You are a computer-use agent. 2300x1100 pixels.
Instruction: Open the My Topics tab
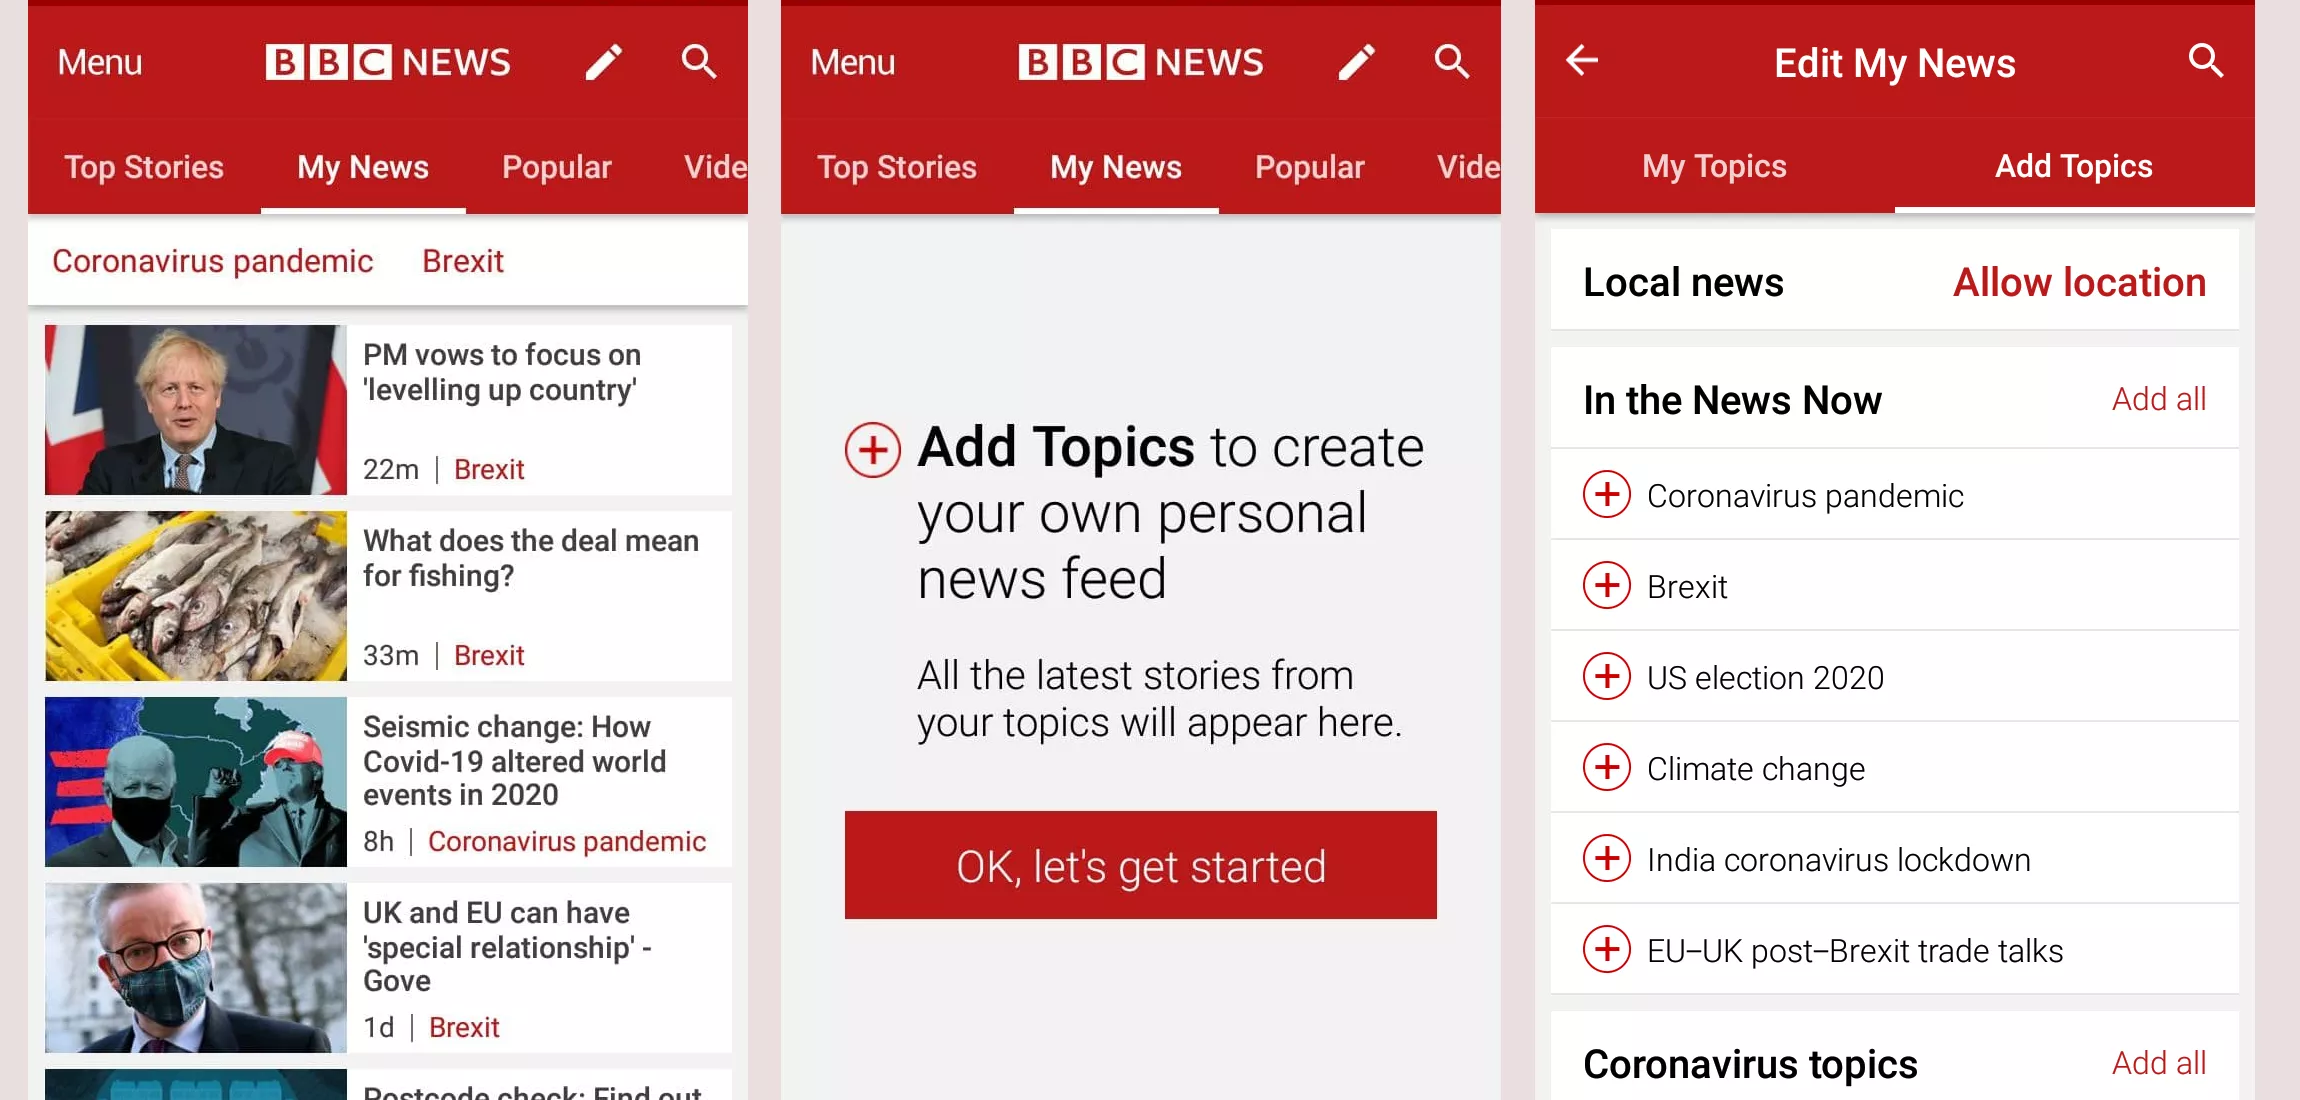tap(1714, 166)
